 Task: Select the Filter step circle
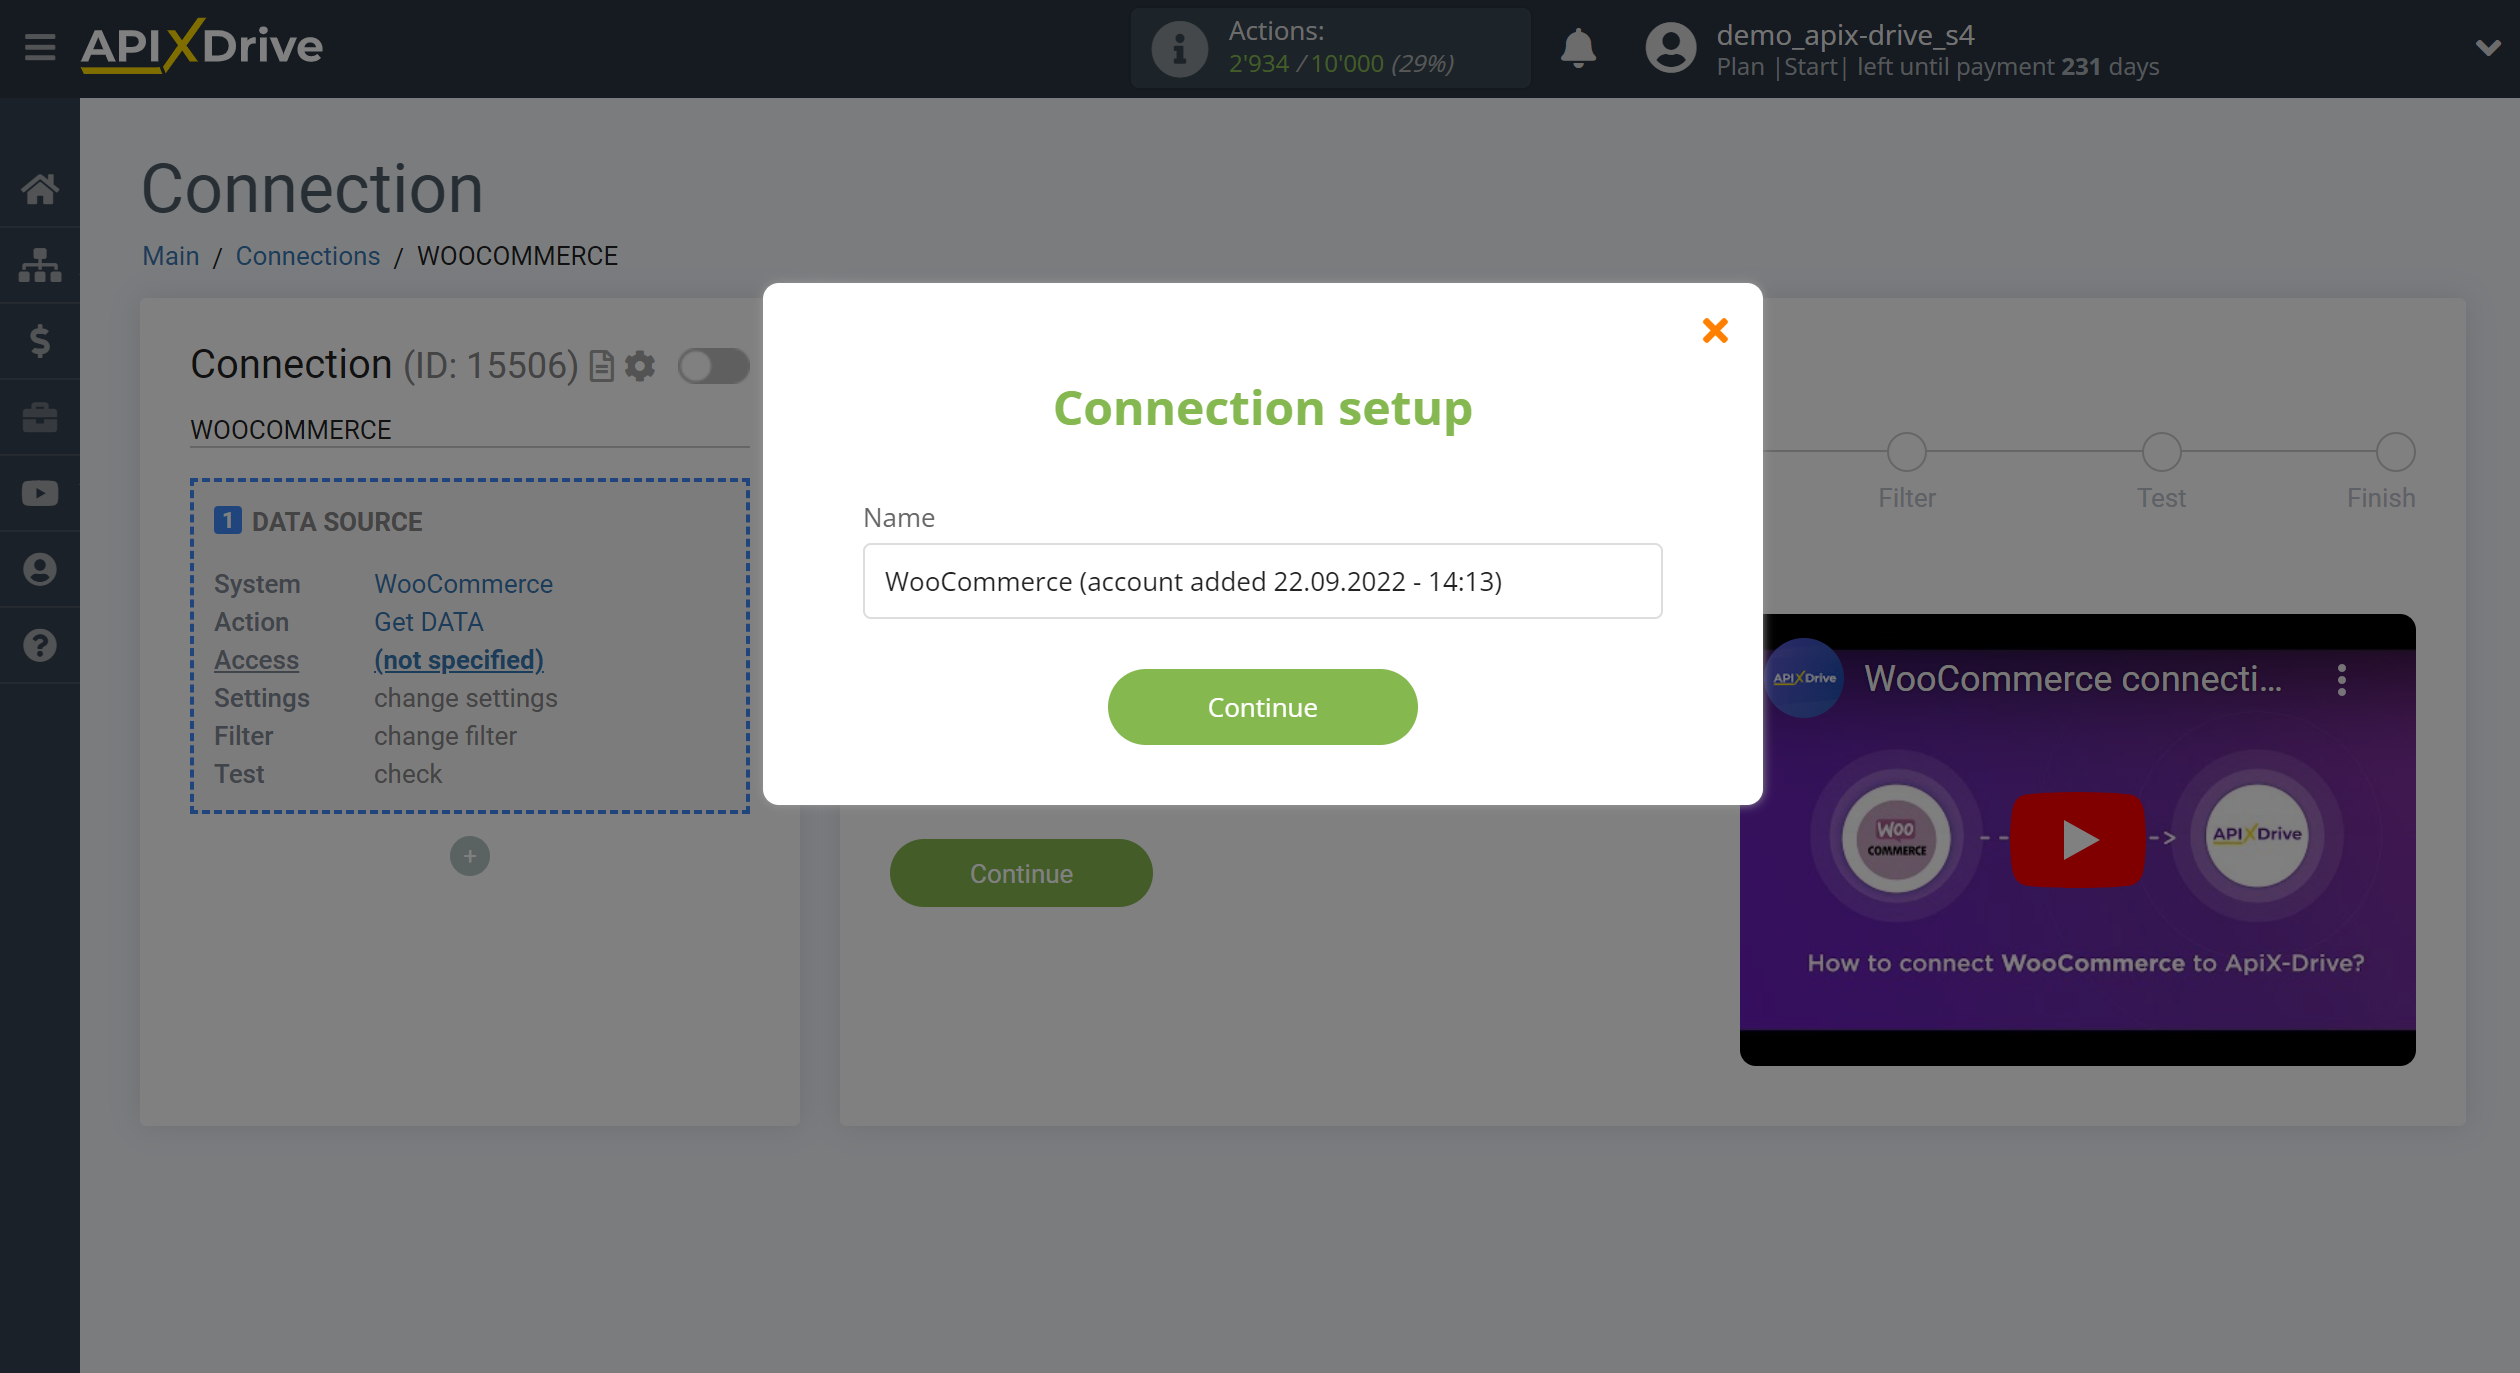click(1906, 452)
